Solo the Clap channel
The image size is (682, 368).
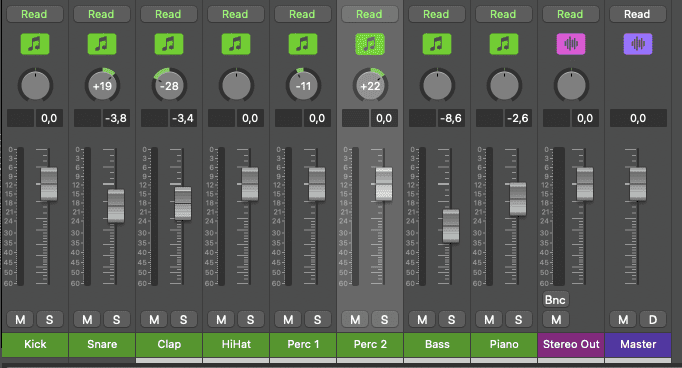pyautogui.click(x=184, y=320)
